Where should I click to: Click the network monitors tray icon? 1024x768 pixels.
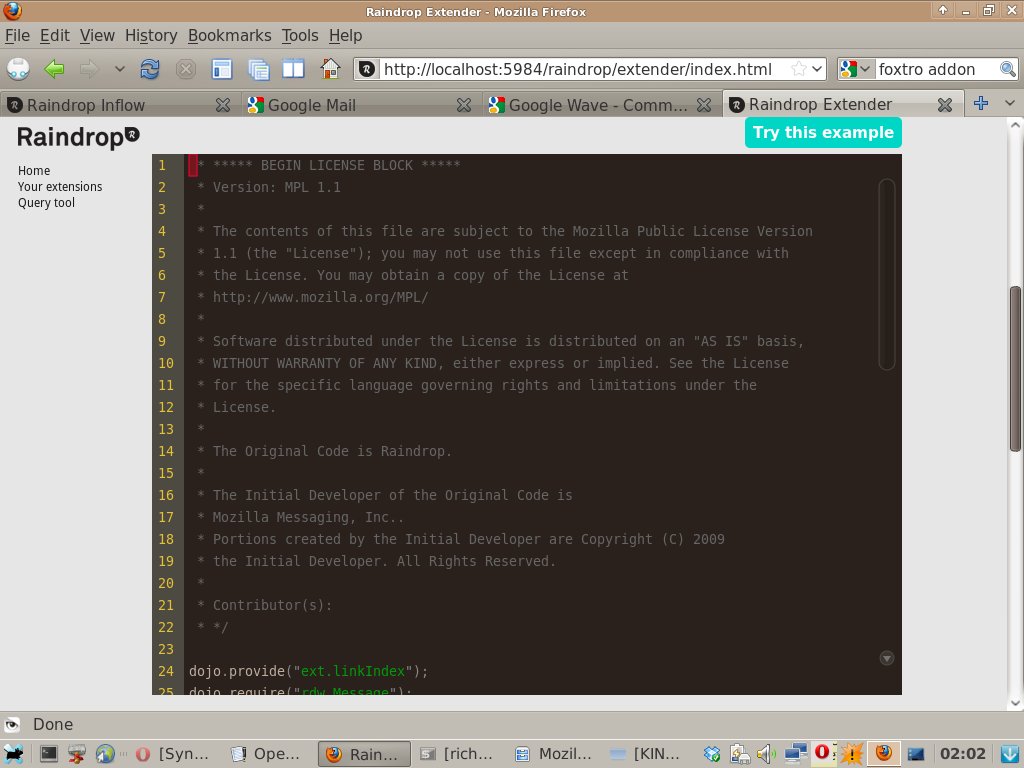795,754
